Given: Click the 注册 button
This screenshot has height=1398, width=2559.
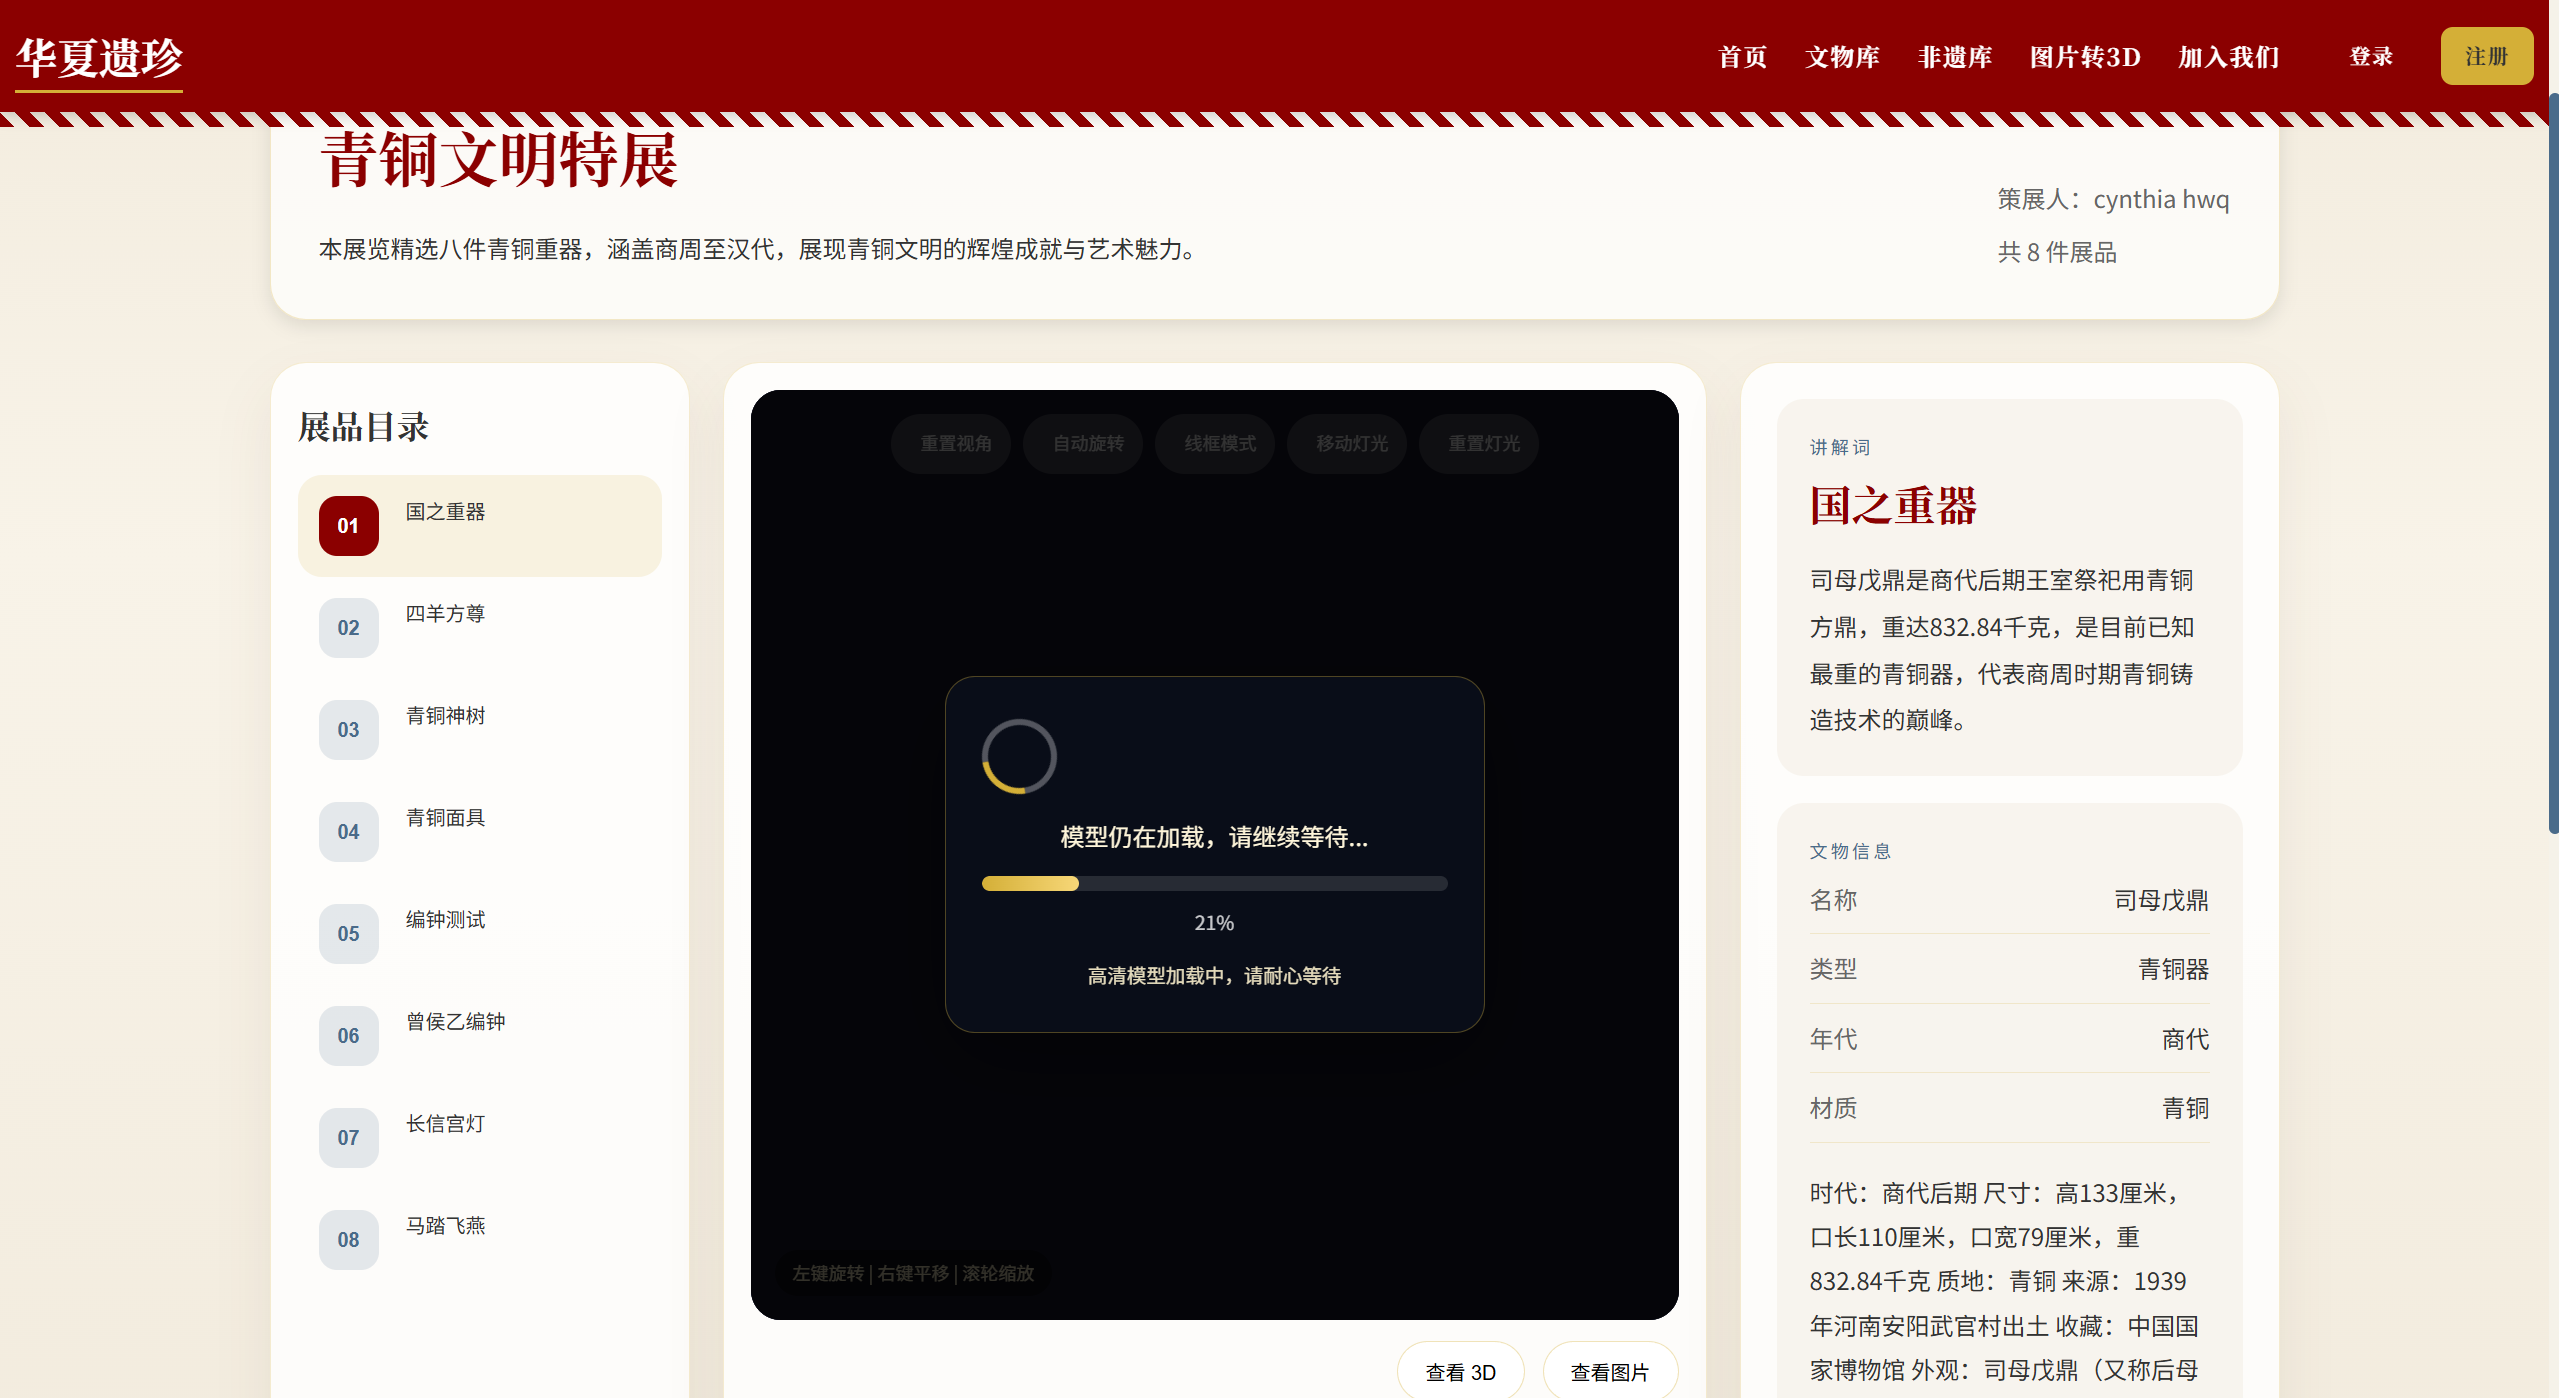Looking at the screenshot, I should (2486, 56).
